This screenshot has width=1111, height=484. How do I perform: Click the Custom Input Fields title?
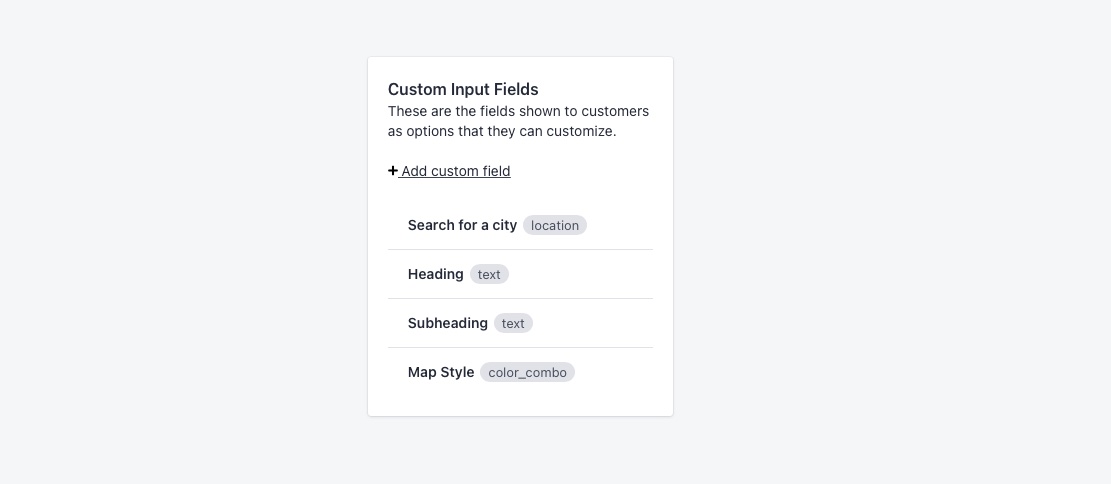tap(463, 89)
